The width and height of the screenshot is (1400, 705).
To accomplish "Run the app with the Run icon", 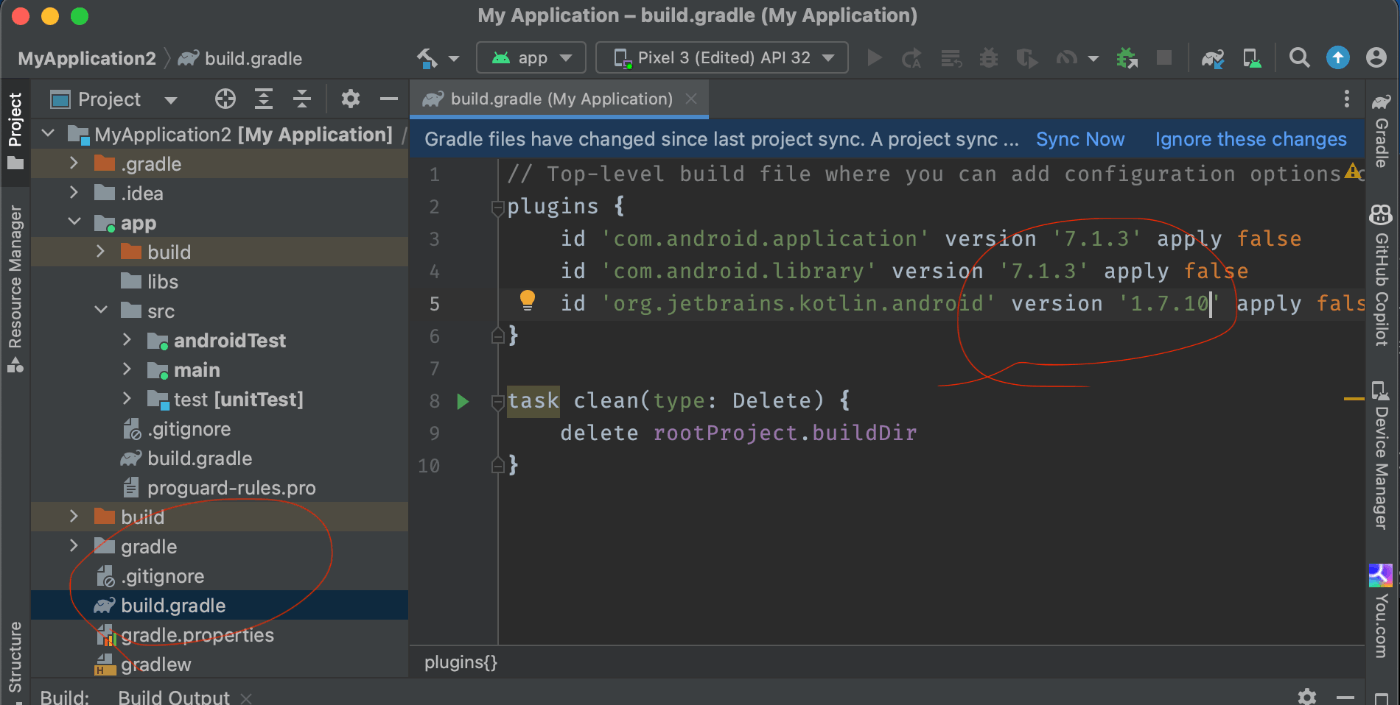I will 874,58.
